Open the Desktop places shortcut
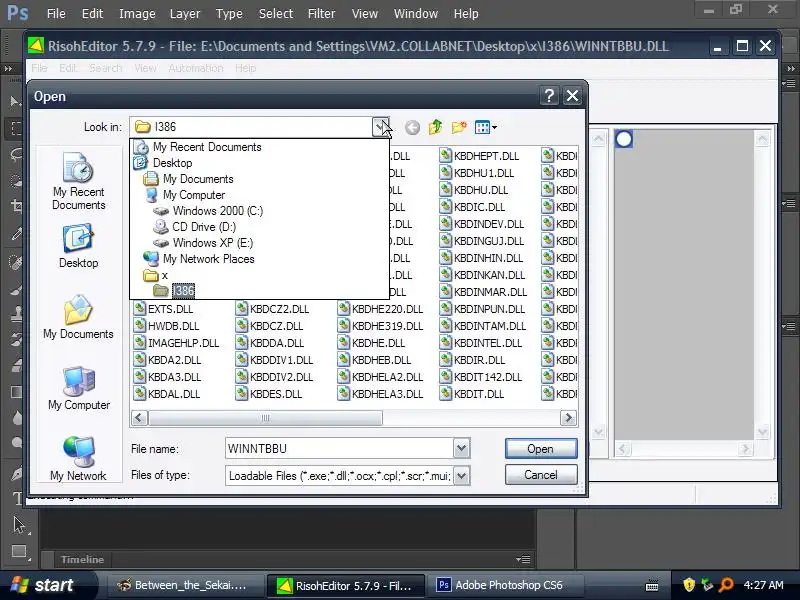The height and width of the screenshot is (600, 800). [79, 246]
